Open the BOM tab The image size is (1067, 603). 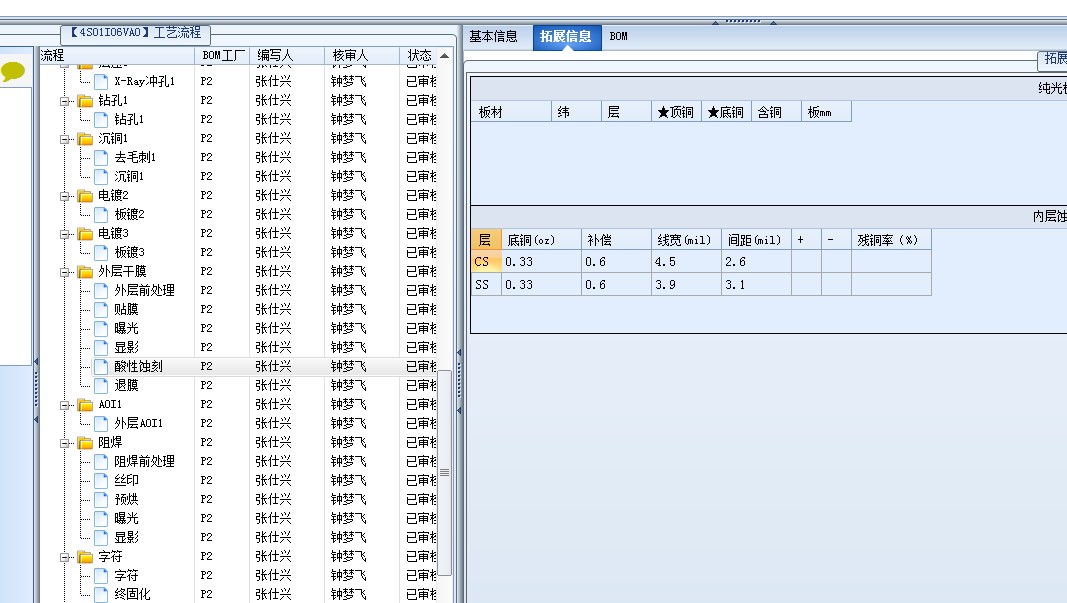pos(619,37)
